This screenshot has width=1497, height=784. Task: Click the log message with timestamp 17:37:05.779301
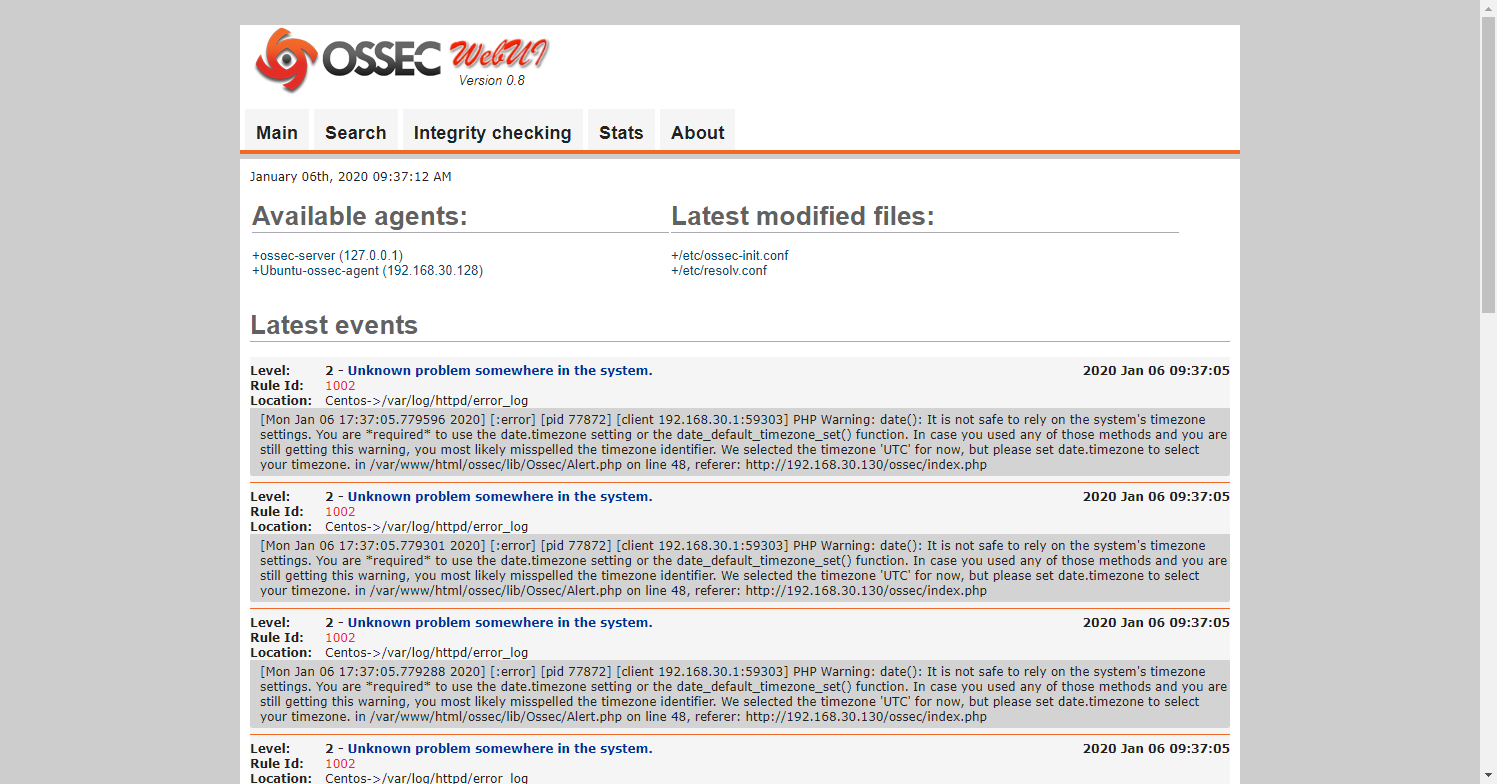coord(740,568)
